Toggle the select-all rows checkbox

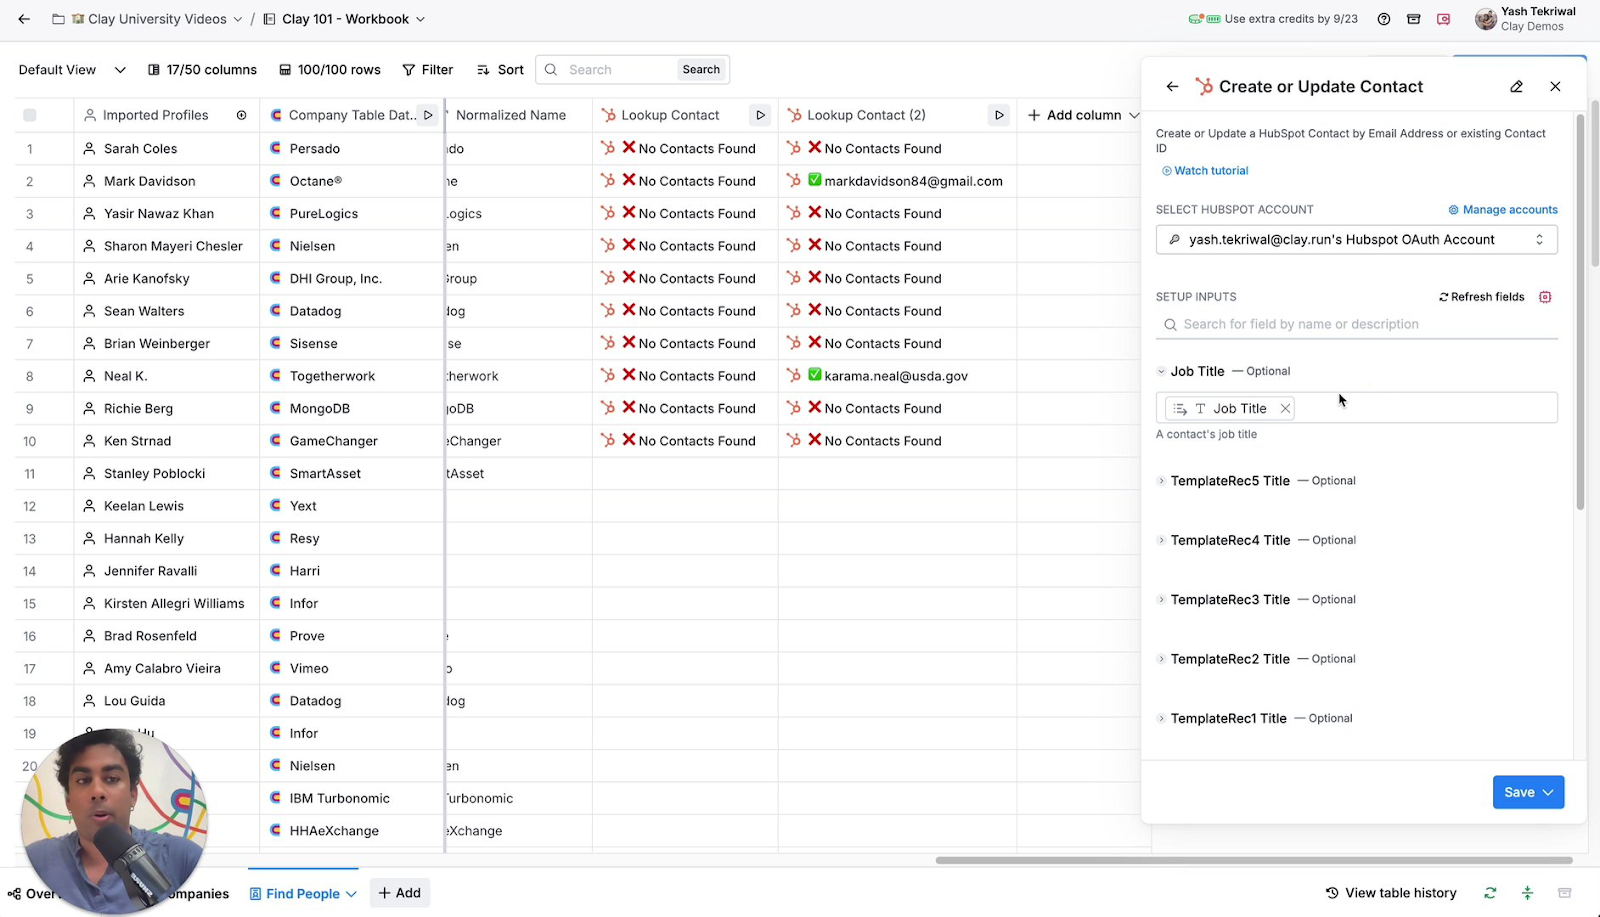[x=30, y=115]
